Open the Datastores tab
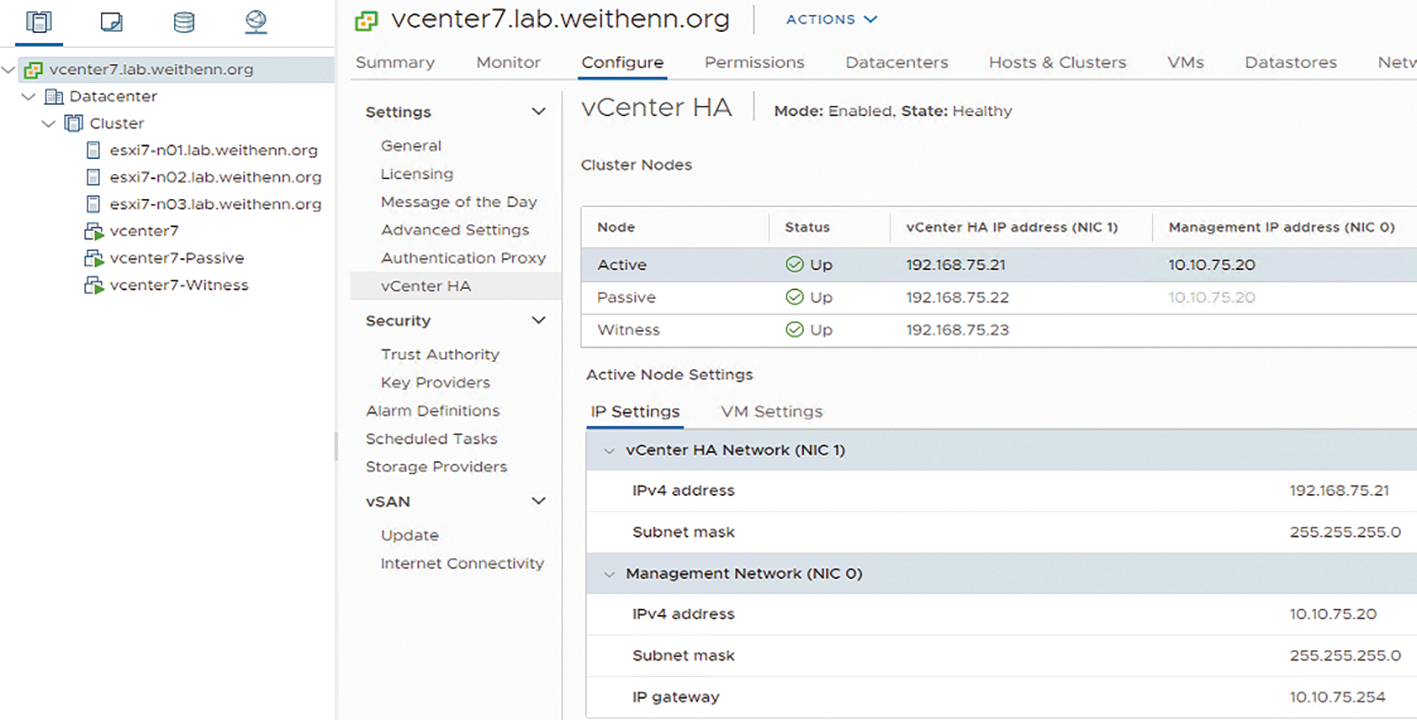 point(1290,62)
